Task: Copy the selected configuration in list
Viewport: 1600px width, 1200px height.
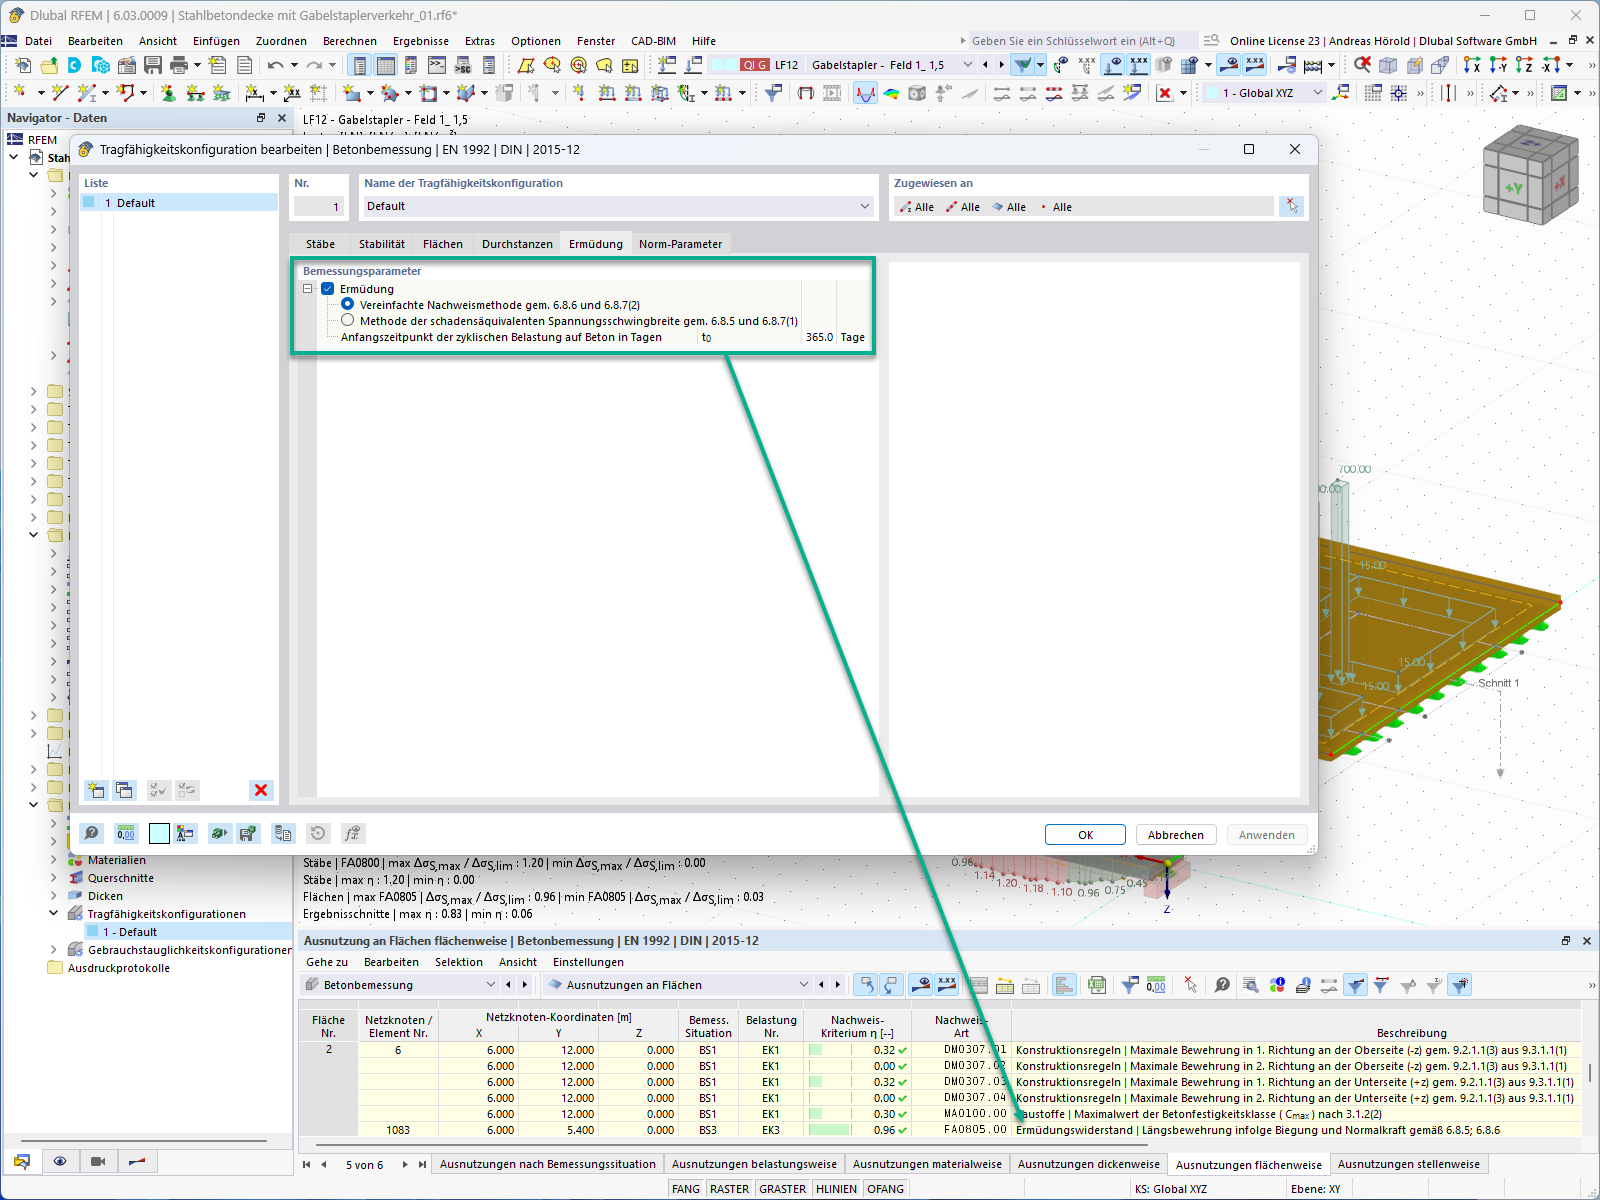Action: (124, 790)
